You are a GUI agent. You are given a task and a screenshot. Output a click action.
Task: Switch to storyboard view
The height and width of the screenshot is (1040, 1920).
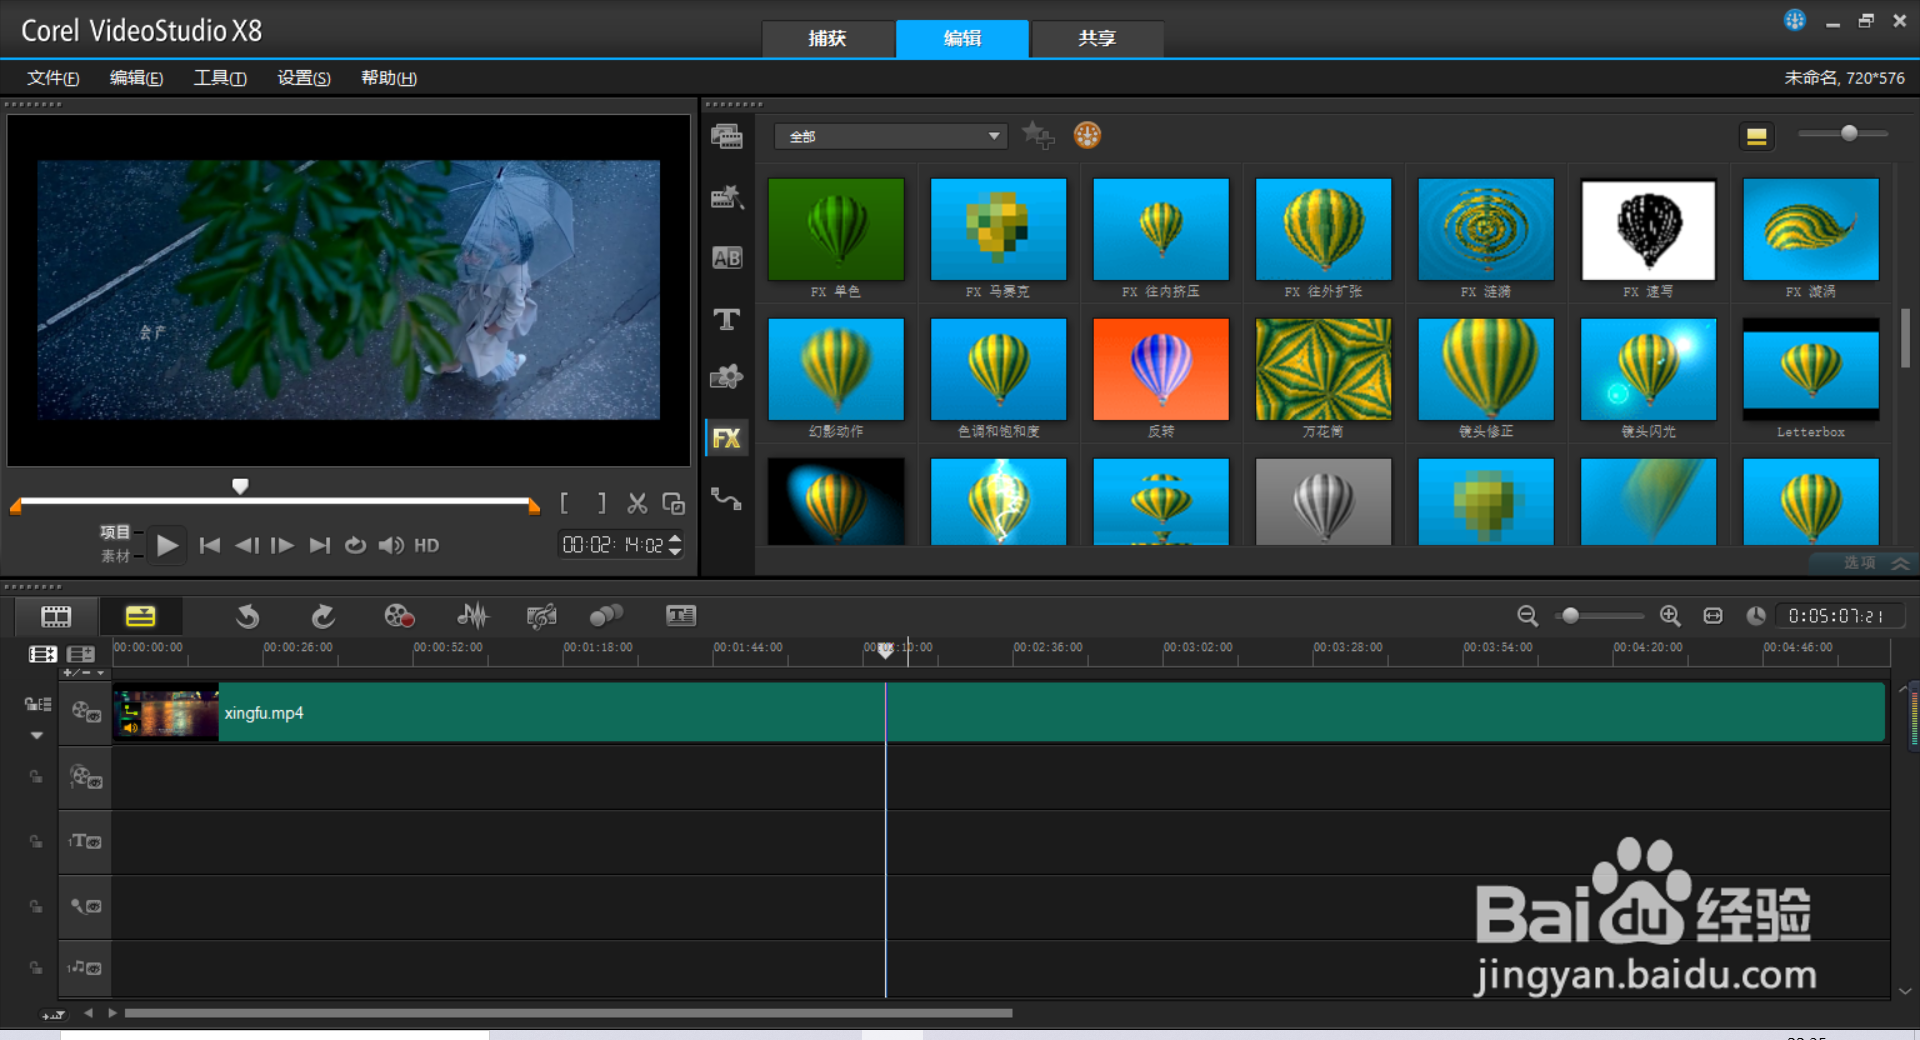pos(56,616)
